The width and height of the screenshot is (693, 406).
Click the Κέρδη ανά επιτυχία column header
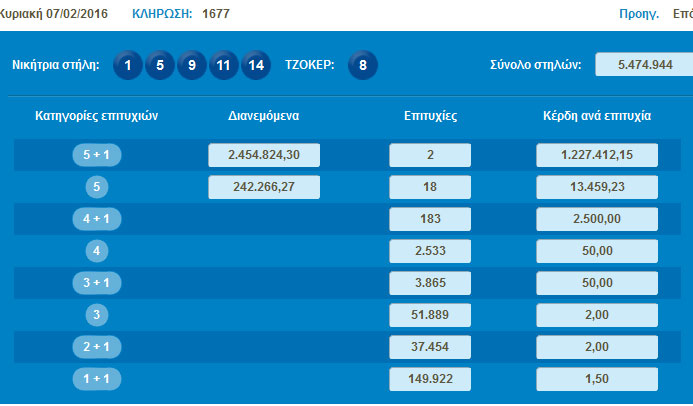[x=596, y=116]
